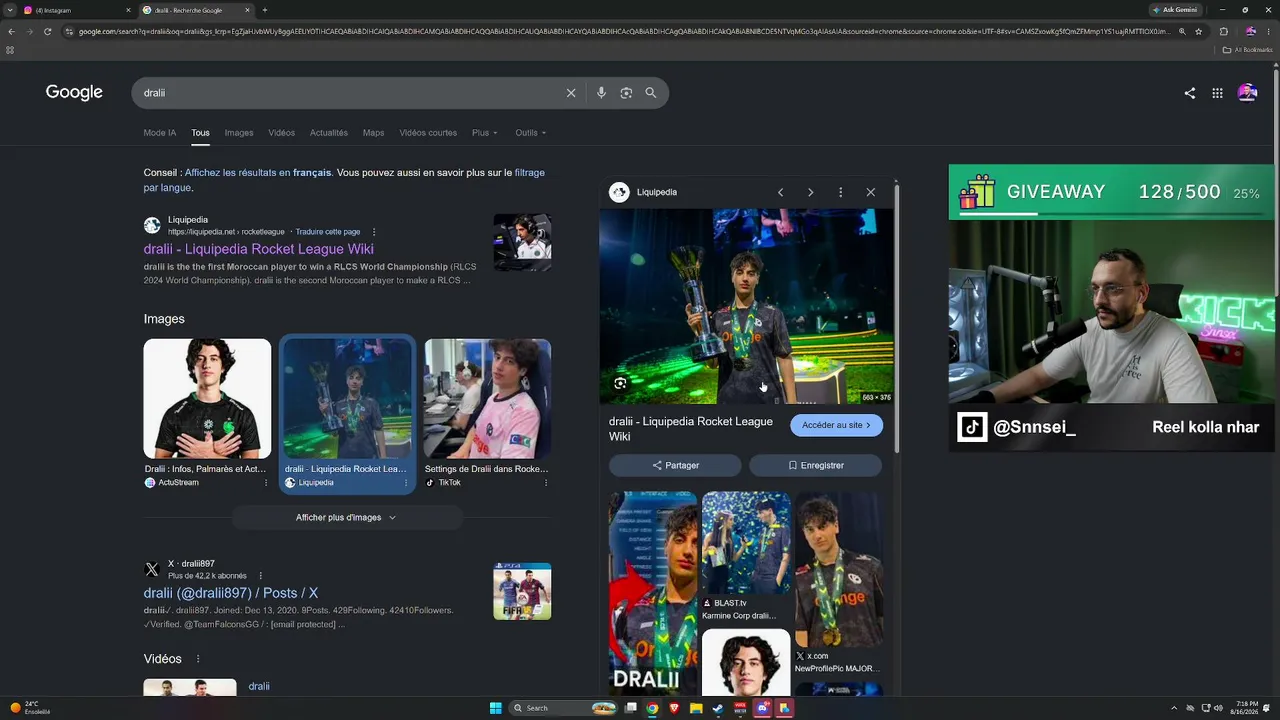
Task: Click Traduire cette page link
Action: click(328, 232)
